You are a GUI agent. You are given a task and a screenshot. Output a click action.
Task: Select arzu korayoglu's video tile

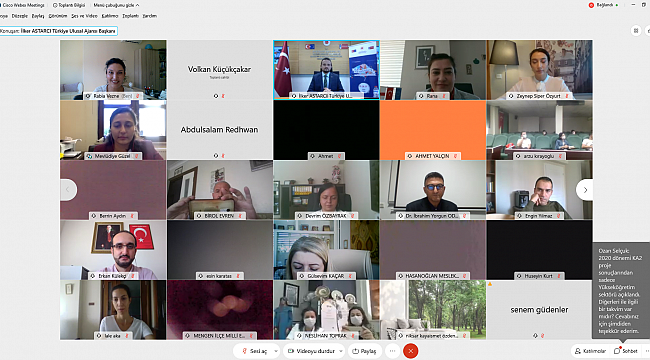tap(539, 130)
